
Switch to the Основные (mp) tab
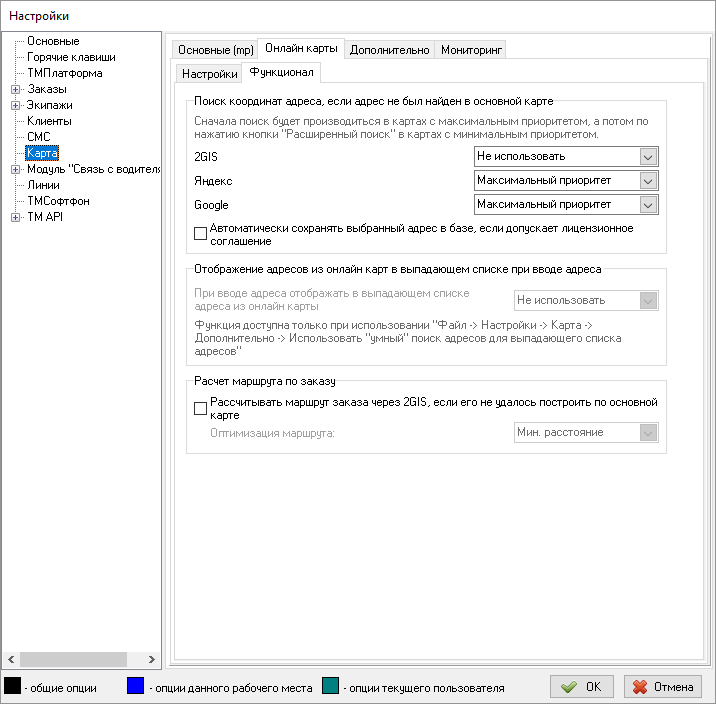coord(215,50)
